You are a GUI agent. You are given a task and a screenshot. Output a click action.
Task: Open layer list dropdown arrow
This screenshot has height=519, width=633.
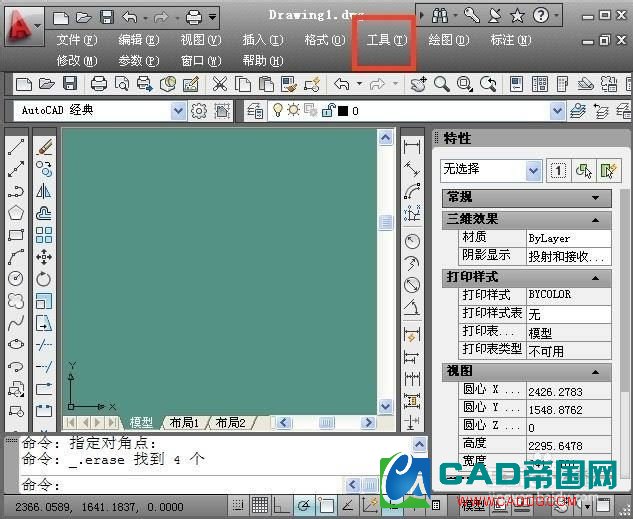(558, 110)
